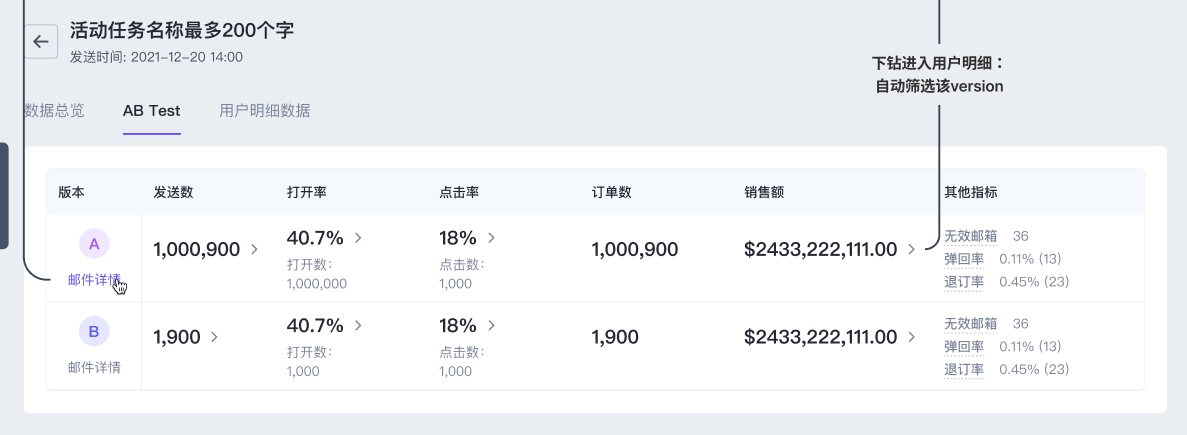Image resolution: width=1187 pixels, height=435 pixels.
Task: Open 邮件详情 link for version A
Action: (x=94, y=280)
